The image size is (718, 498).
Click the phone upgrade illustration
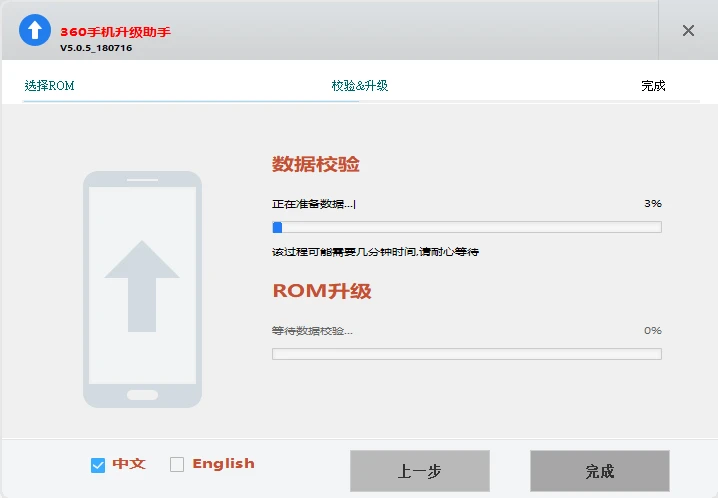click(142, 289)
